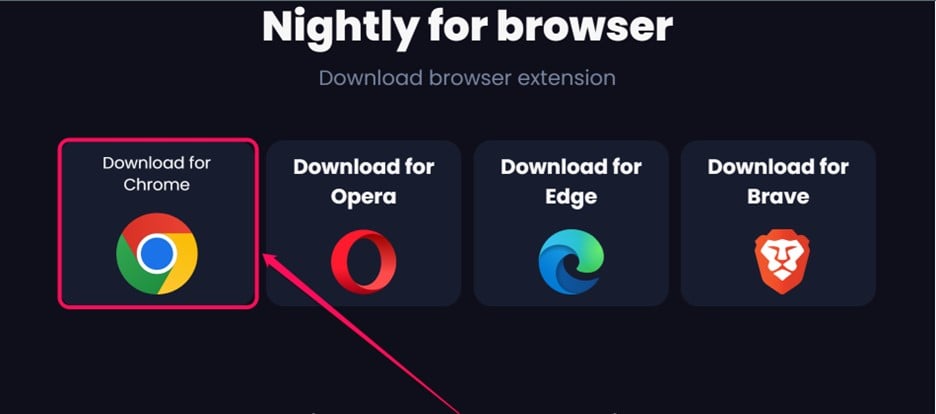The image size is (936, 414).
Task: Open the Download for Edge label
Action: (571, 181)
